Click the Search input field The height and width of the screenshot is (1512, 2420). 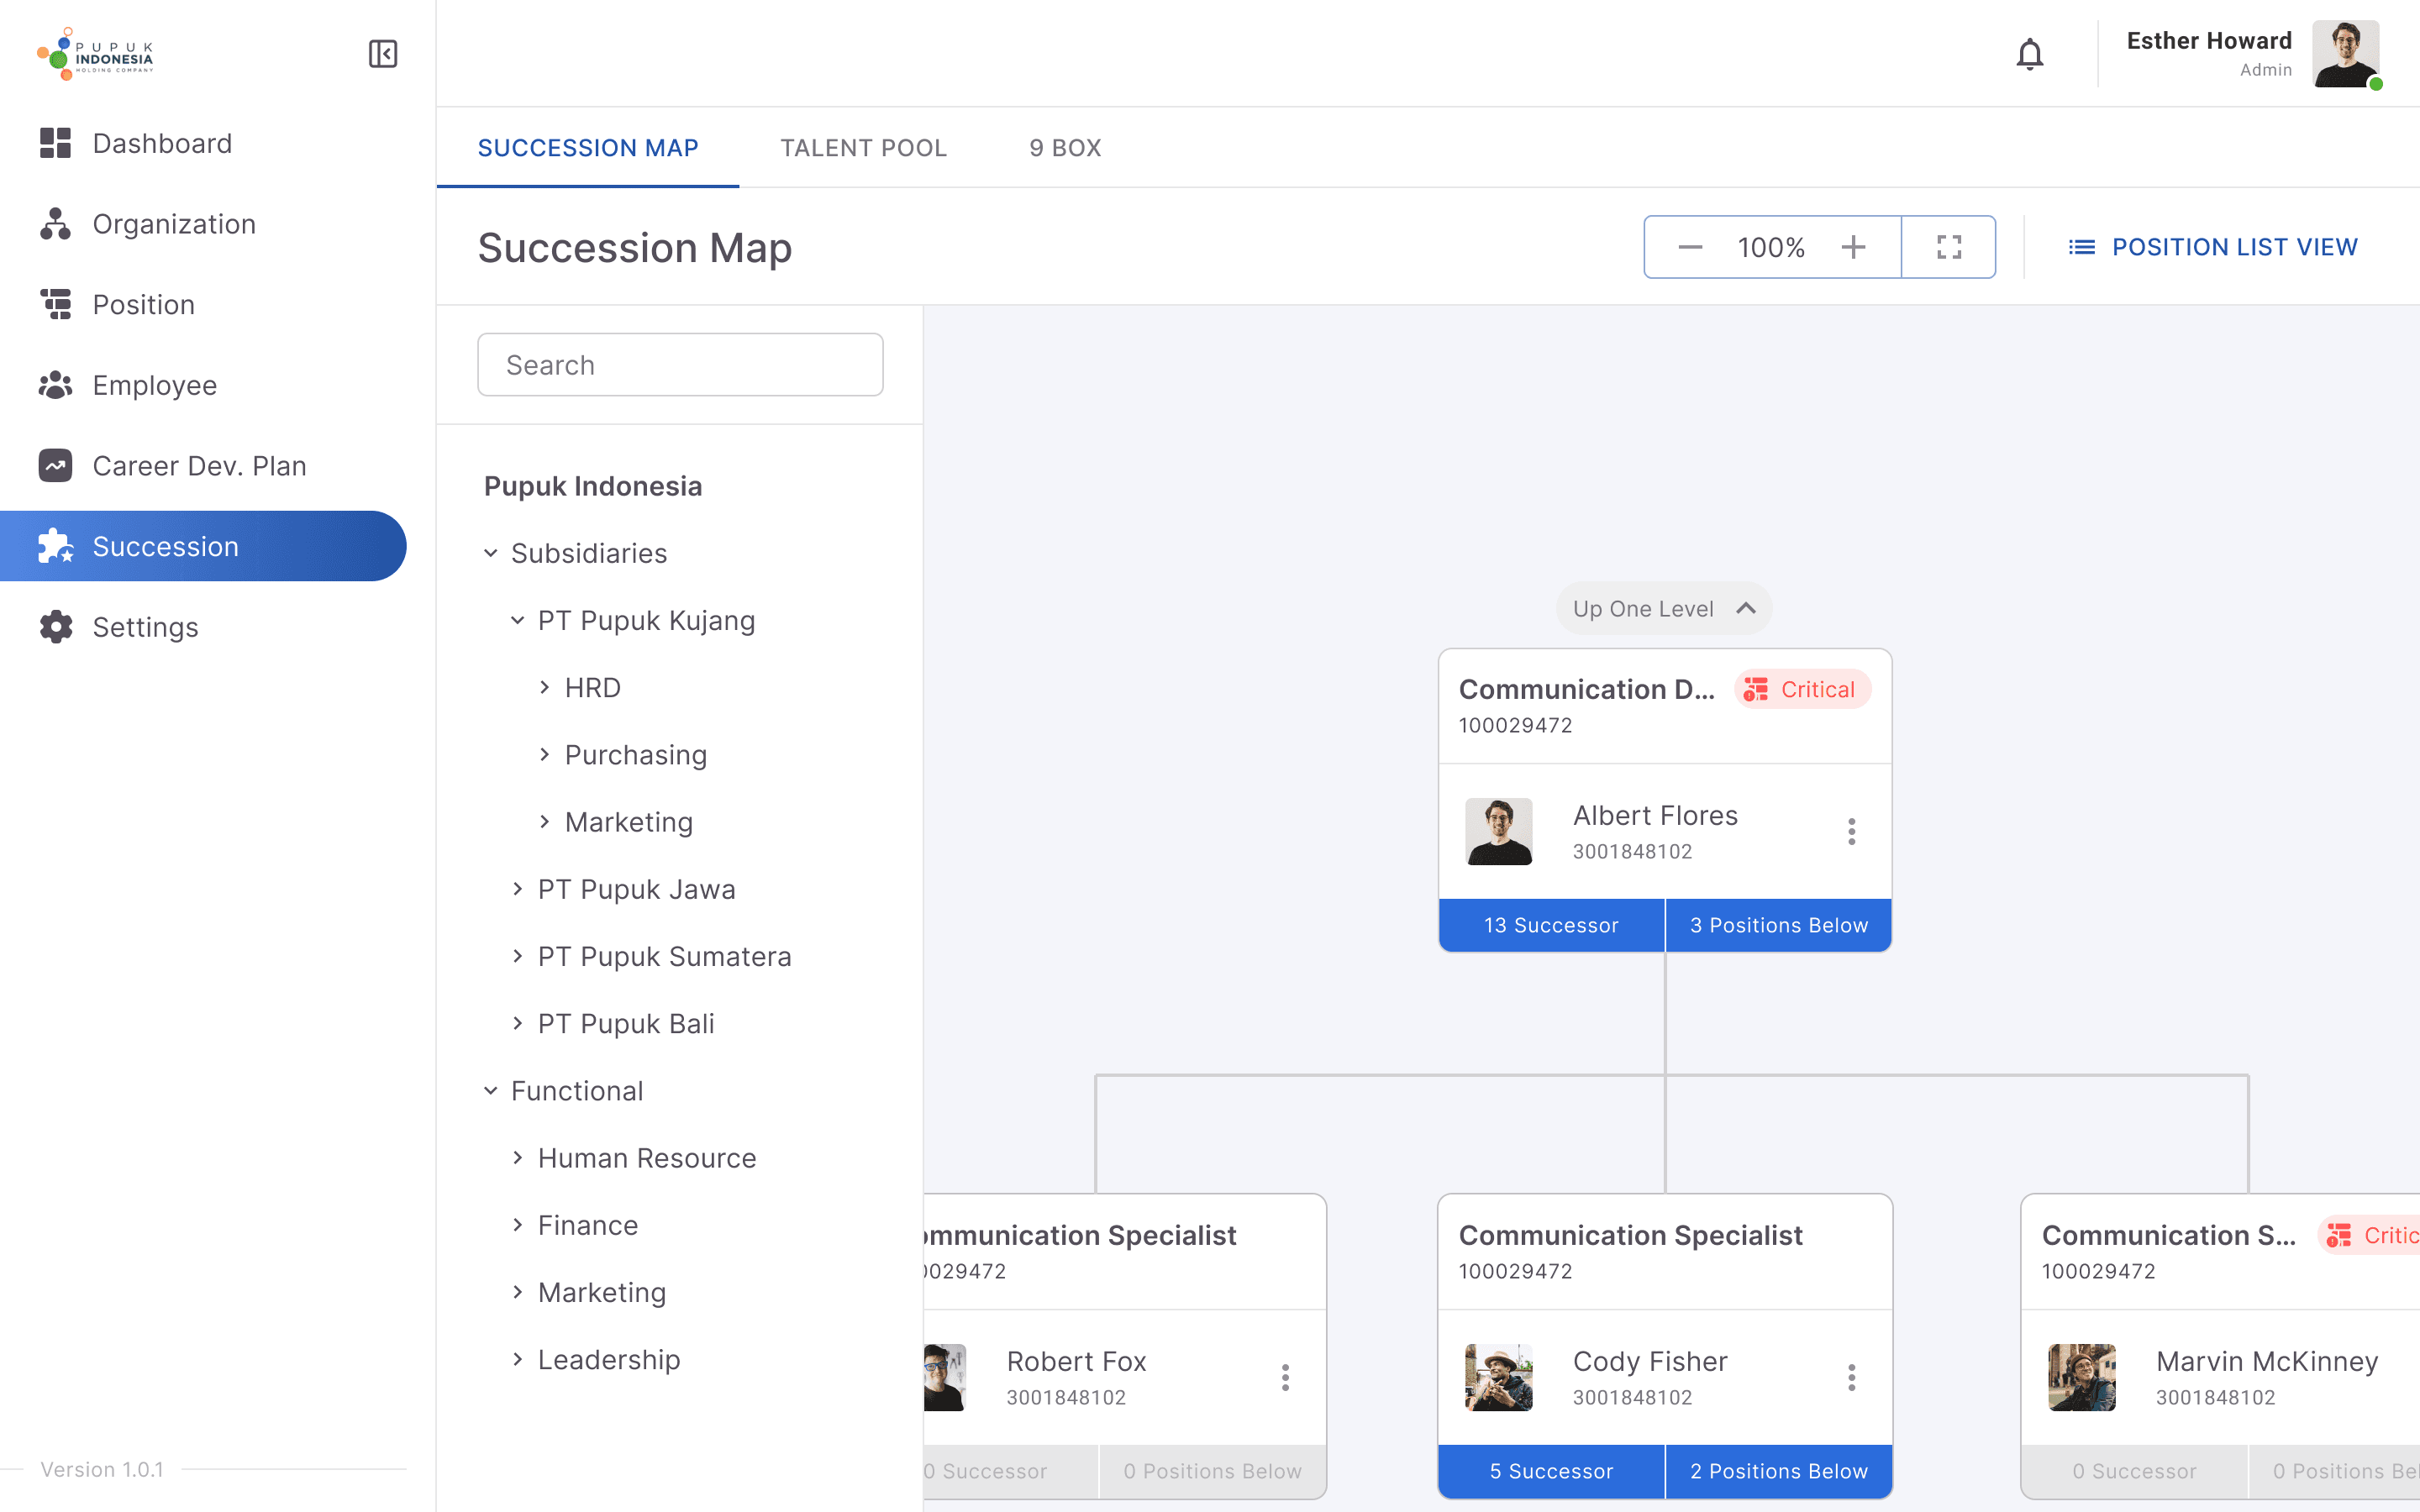point(680,365)
